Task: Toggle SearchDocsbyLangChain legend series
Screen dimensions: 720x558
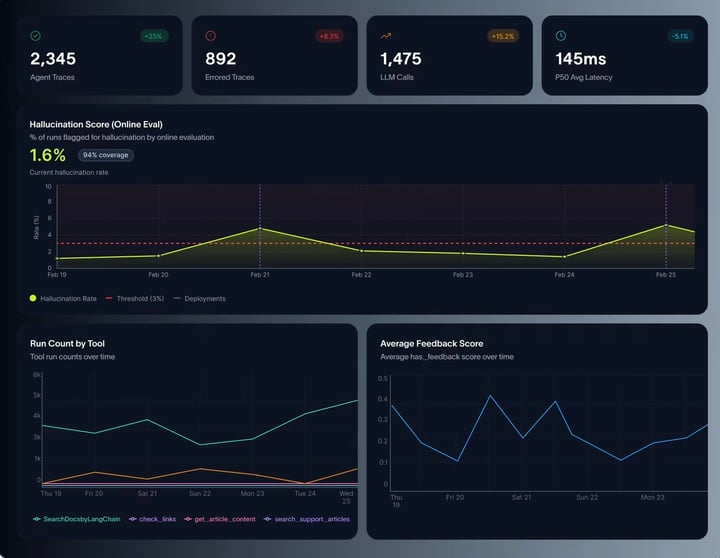Action: [77, 519]
